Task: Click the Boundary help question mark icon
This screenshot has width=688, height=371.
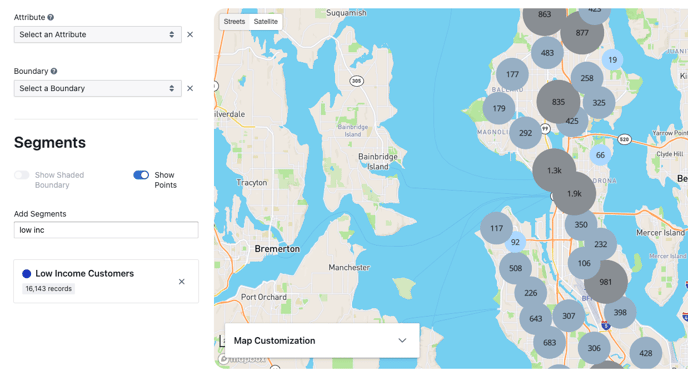Action: tap(54, 71)
